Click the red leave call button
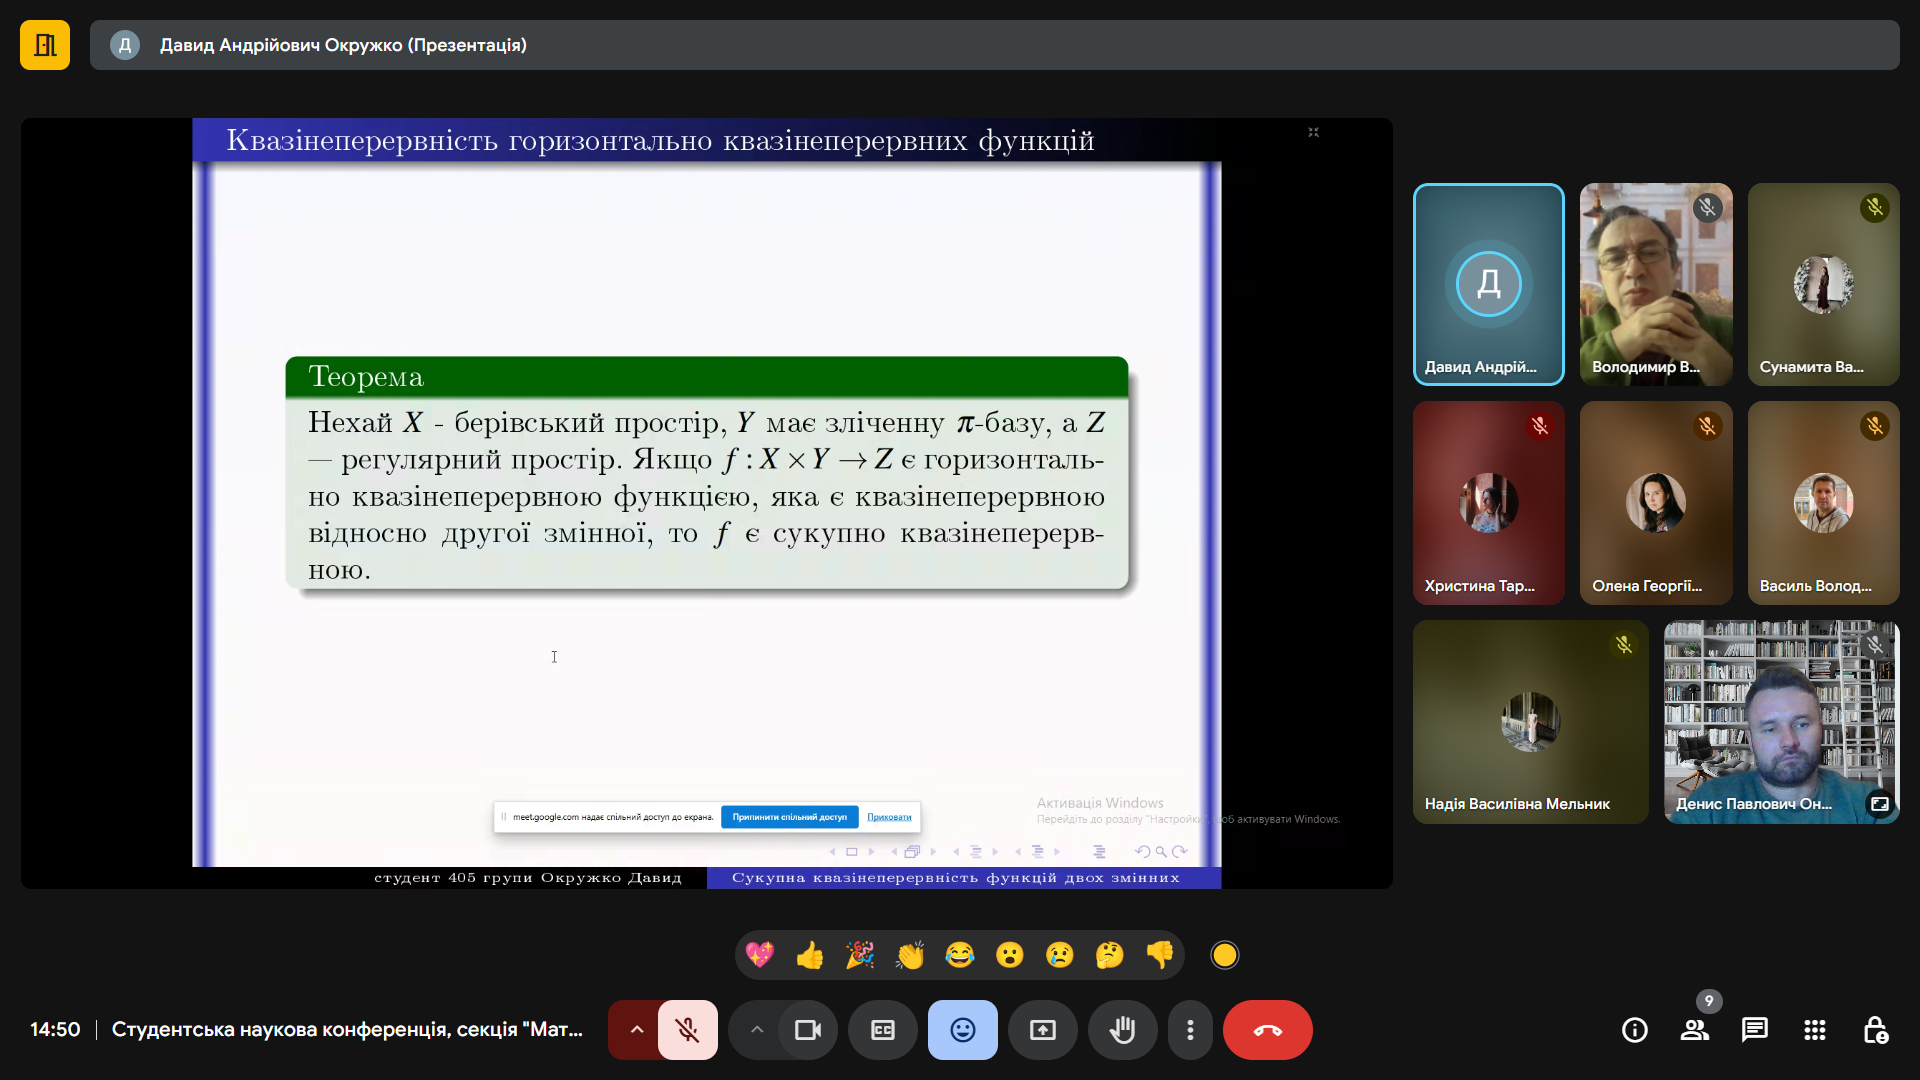1920x1080 pixels. click(x=1268, y=1030)
